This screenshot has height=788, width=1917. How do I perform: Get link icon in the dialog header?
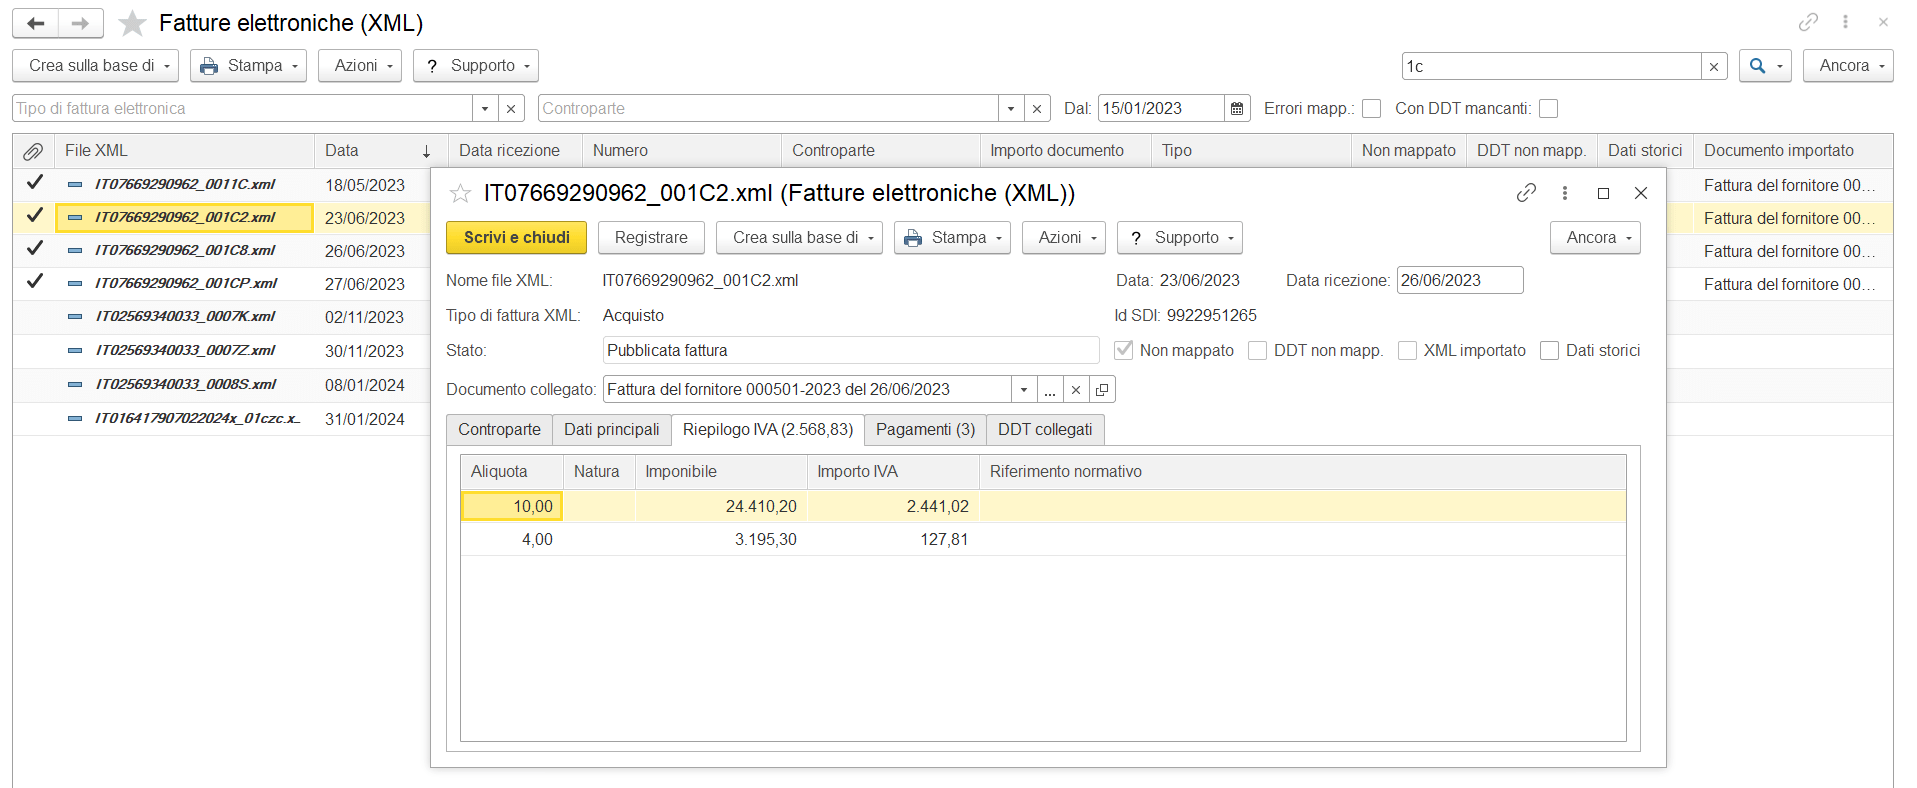(1526, 193)
